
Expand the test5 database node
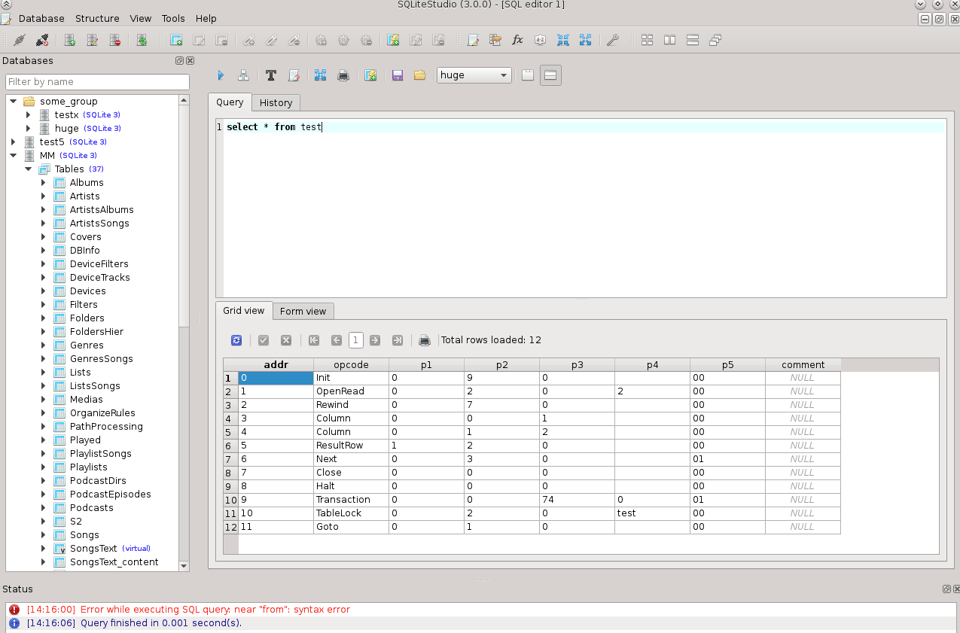(13, 142)
